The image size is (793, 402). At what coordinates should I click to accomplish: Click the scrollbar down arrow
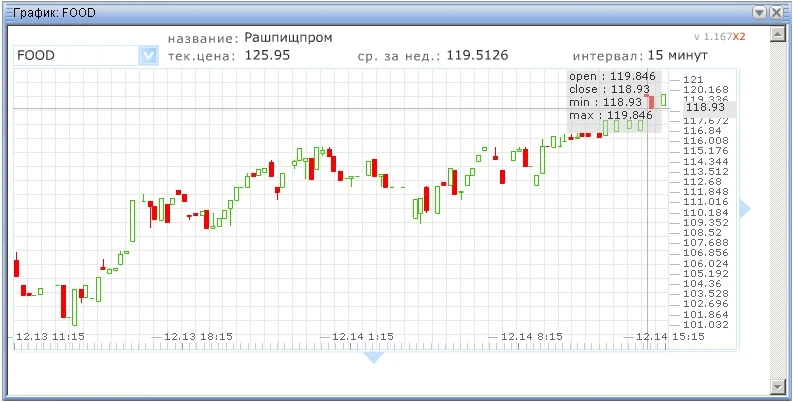[776, 386]
